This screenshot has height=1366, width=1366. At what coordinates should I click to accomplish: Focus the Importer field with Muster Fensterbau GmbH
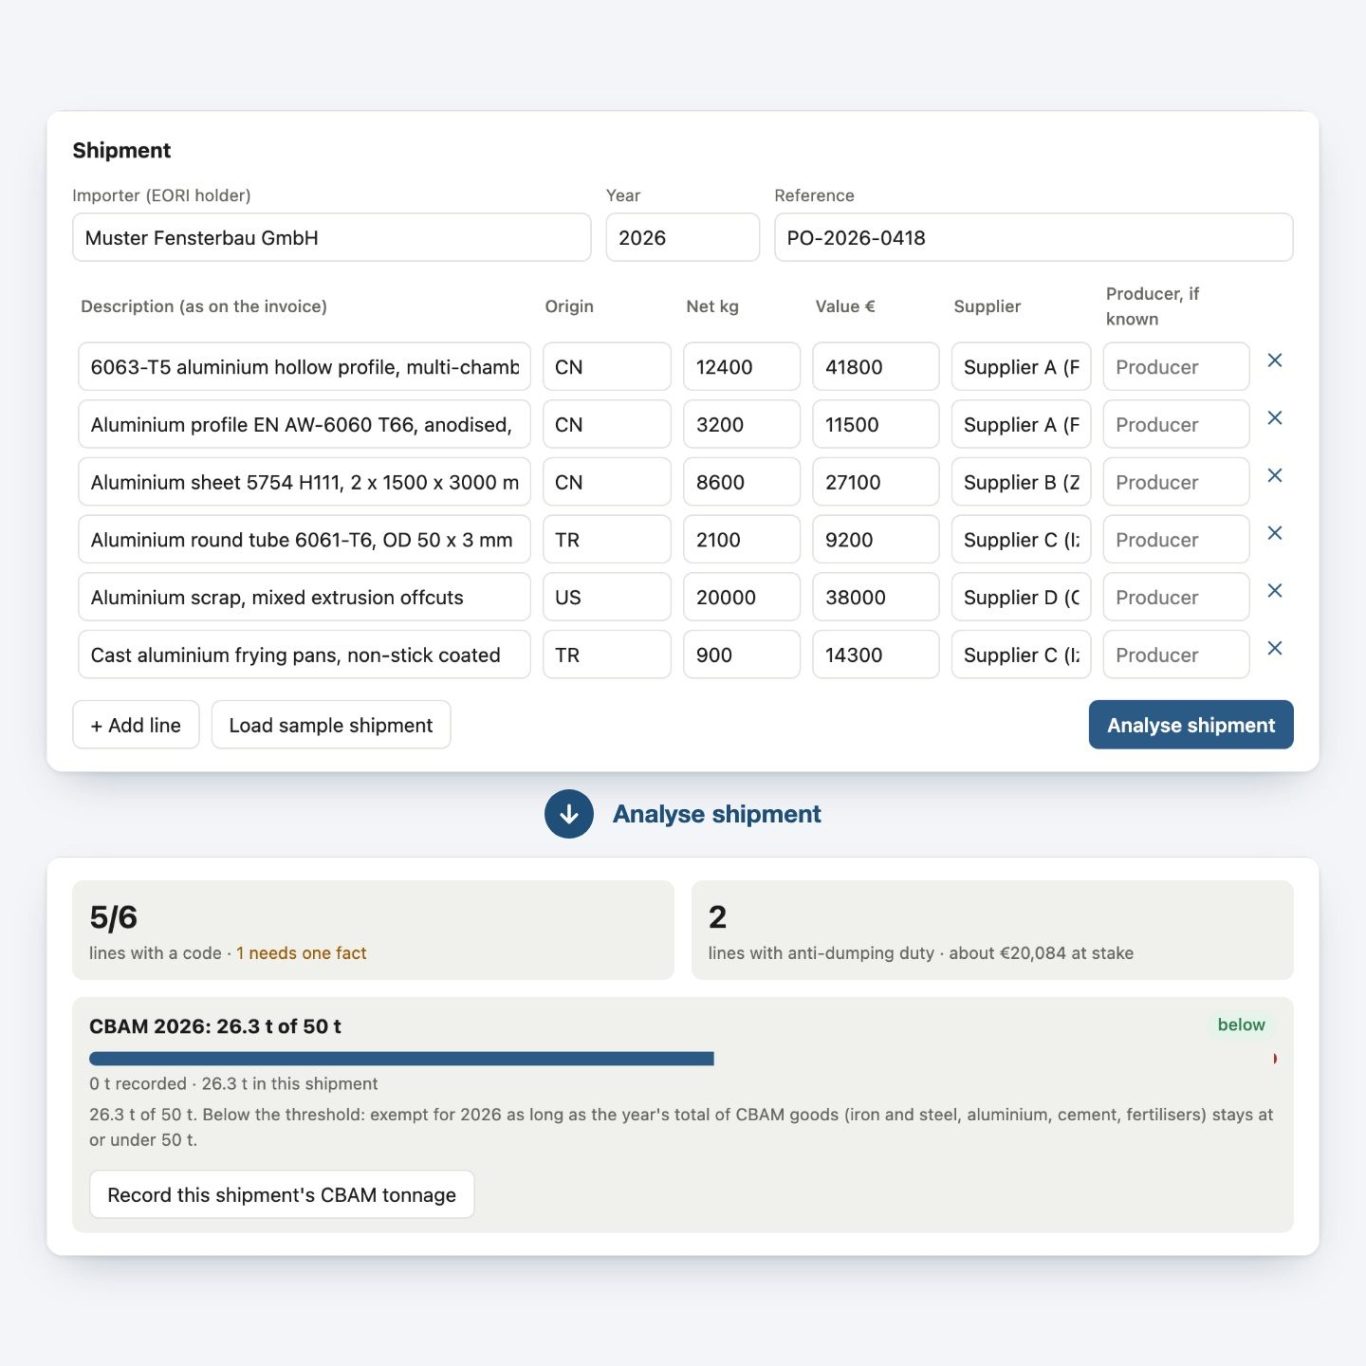click(x=332, y=238)
